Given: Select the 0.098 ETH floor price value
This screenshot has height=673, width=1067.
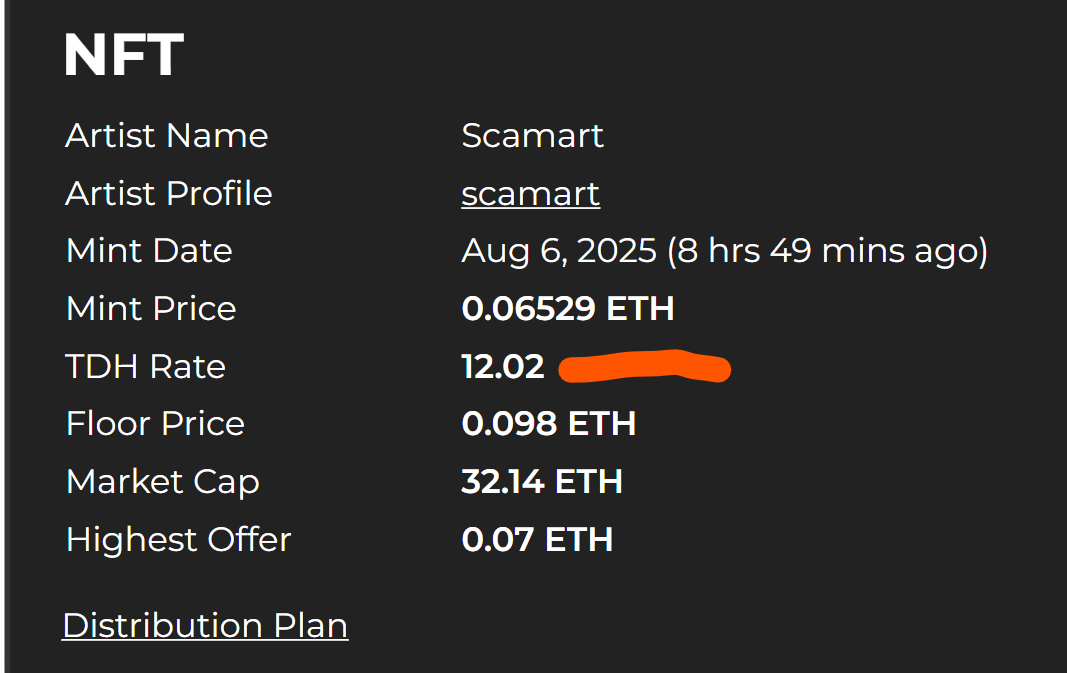Looking at the screenshot, I should 548,424.
